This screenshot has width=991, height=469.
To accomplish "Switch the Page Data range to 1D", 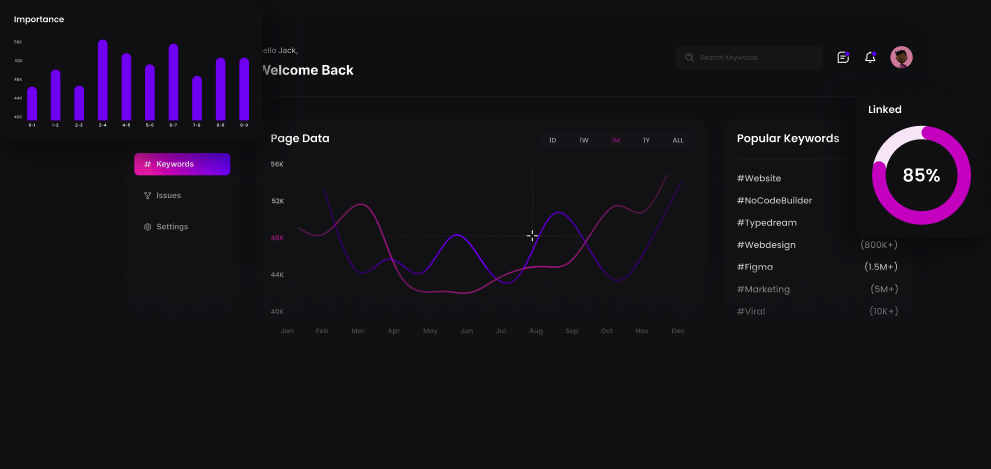I will click(x=552, y=140).
